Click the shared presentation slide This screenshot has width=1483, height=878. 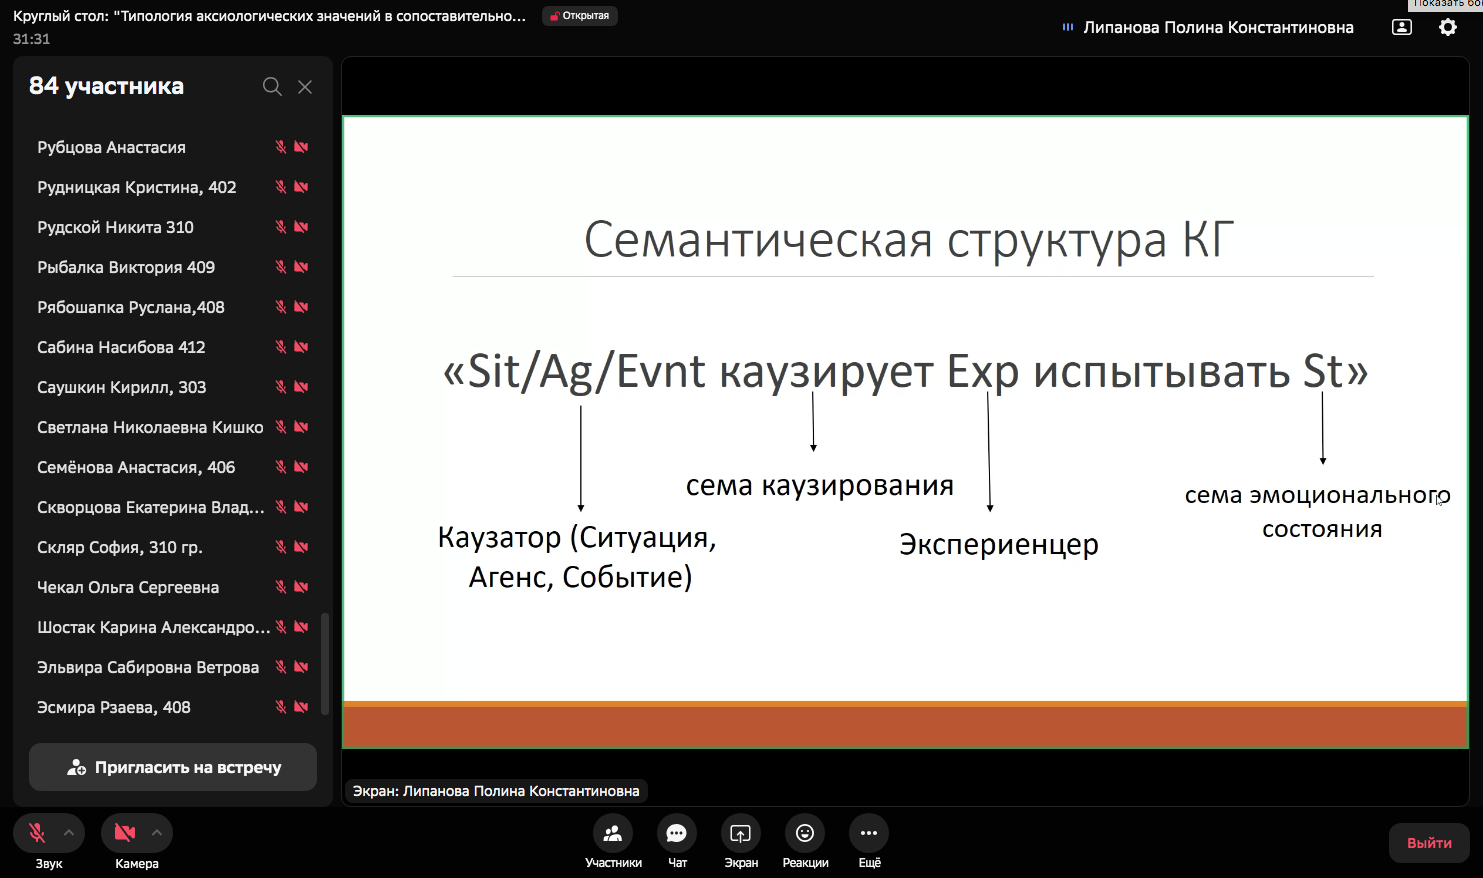click(x=905, y=432)
